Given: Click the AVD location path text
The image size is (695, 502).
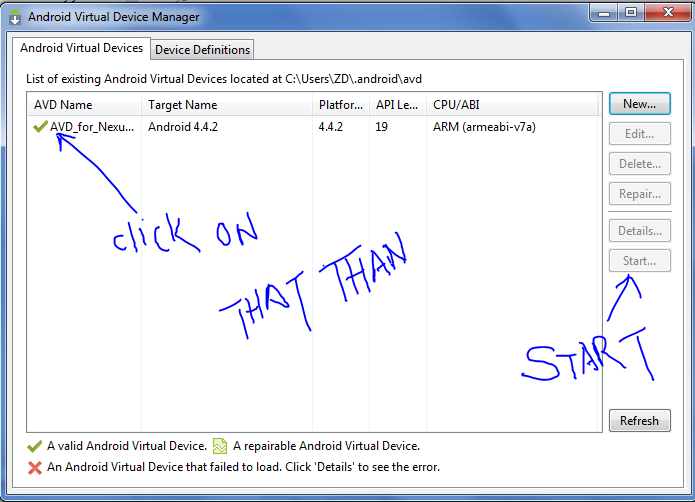Looking at the screenshot, I should coord(353,79).
